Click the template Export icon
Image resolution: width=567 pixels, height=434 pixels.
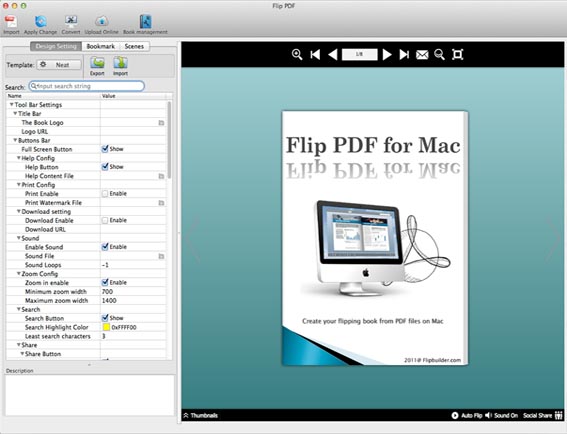point(97,63)
